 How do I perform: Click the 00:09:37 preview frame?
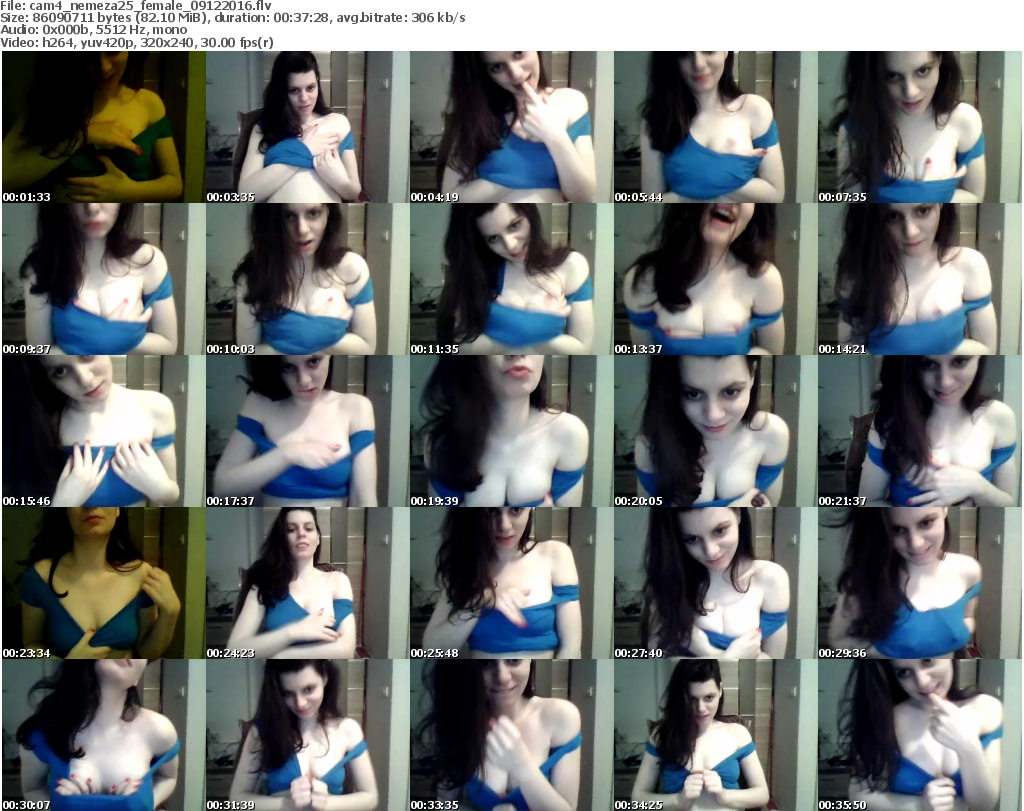pyautogui.click(x=104, y=279)
